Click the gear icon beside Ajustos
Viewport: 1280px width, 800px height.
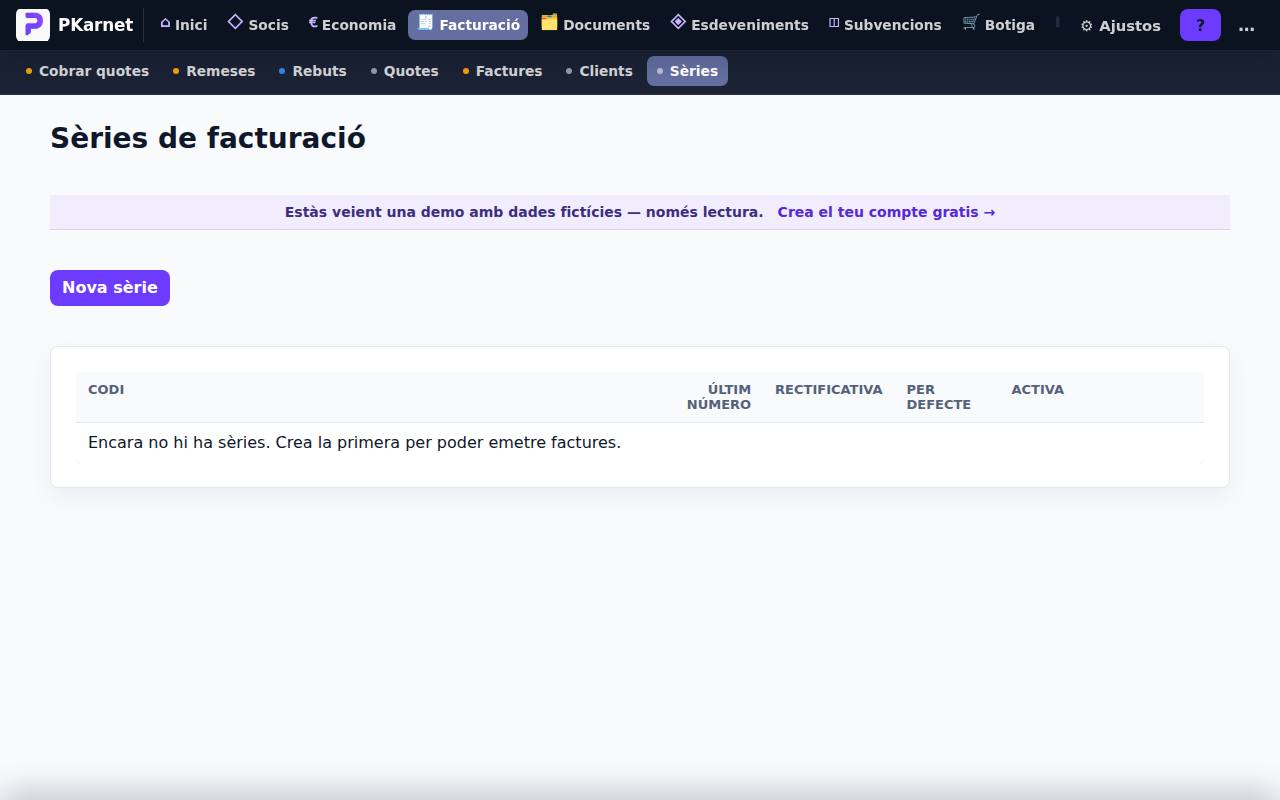[x=1087, y=26]
